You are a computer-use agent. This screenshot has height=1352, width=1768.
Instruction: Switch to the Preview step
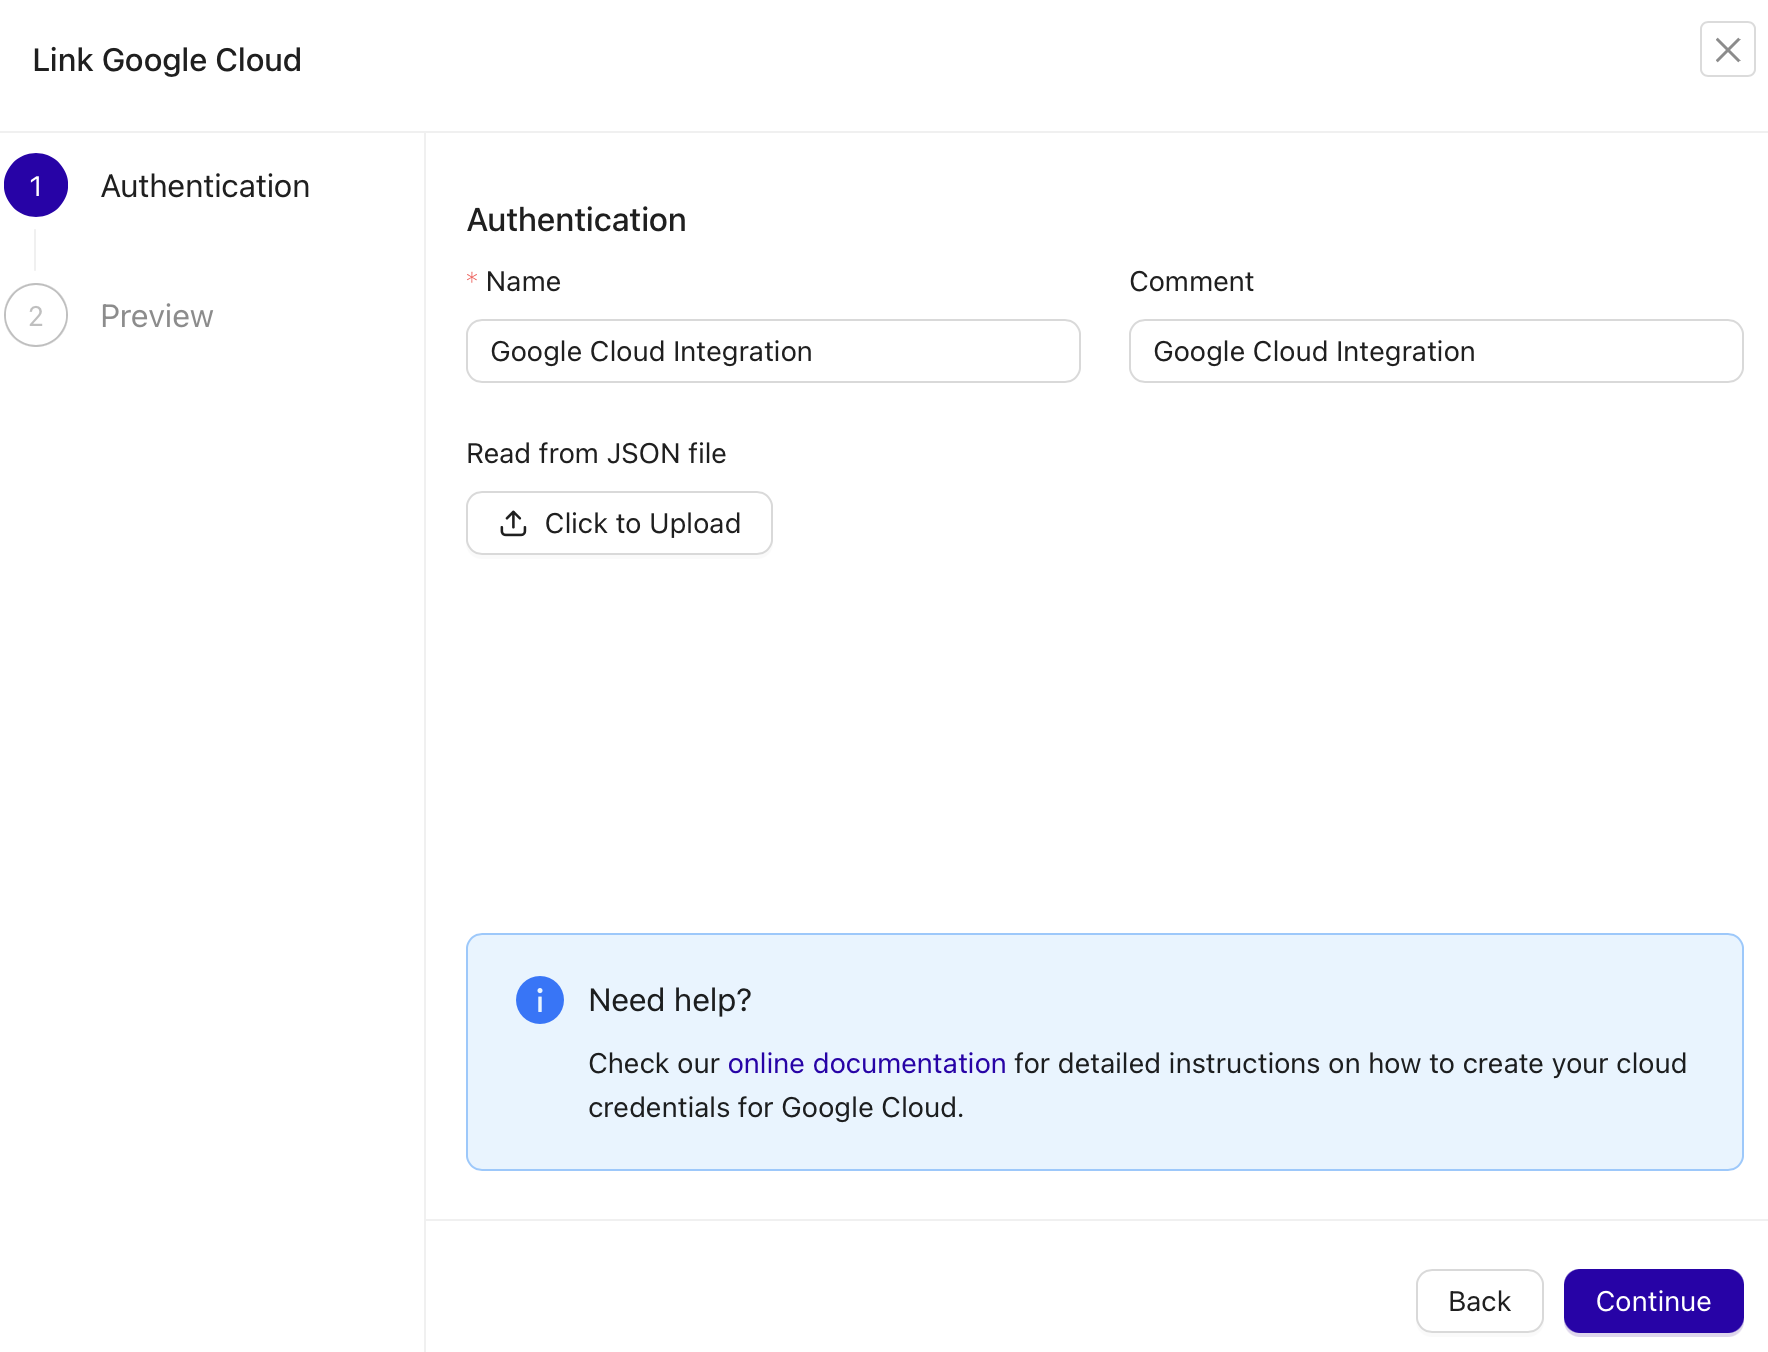coord(156,315)
